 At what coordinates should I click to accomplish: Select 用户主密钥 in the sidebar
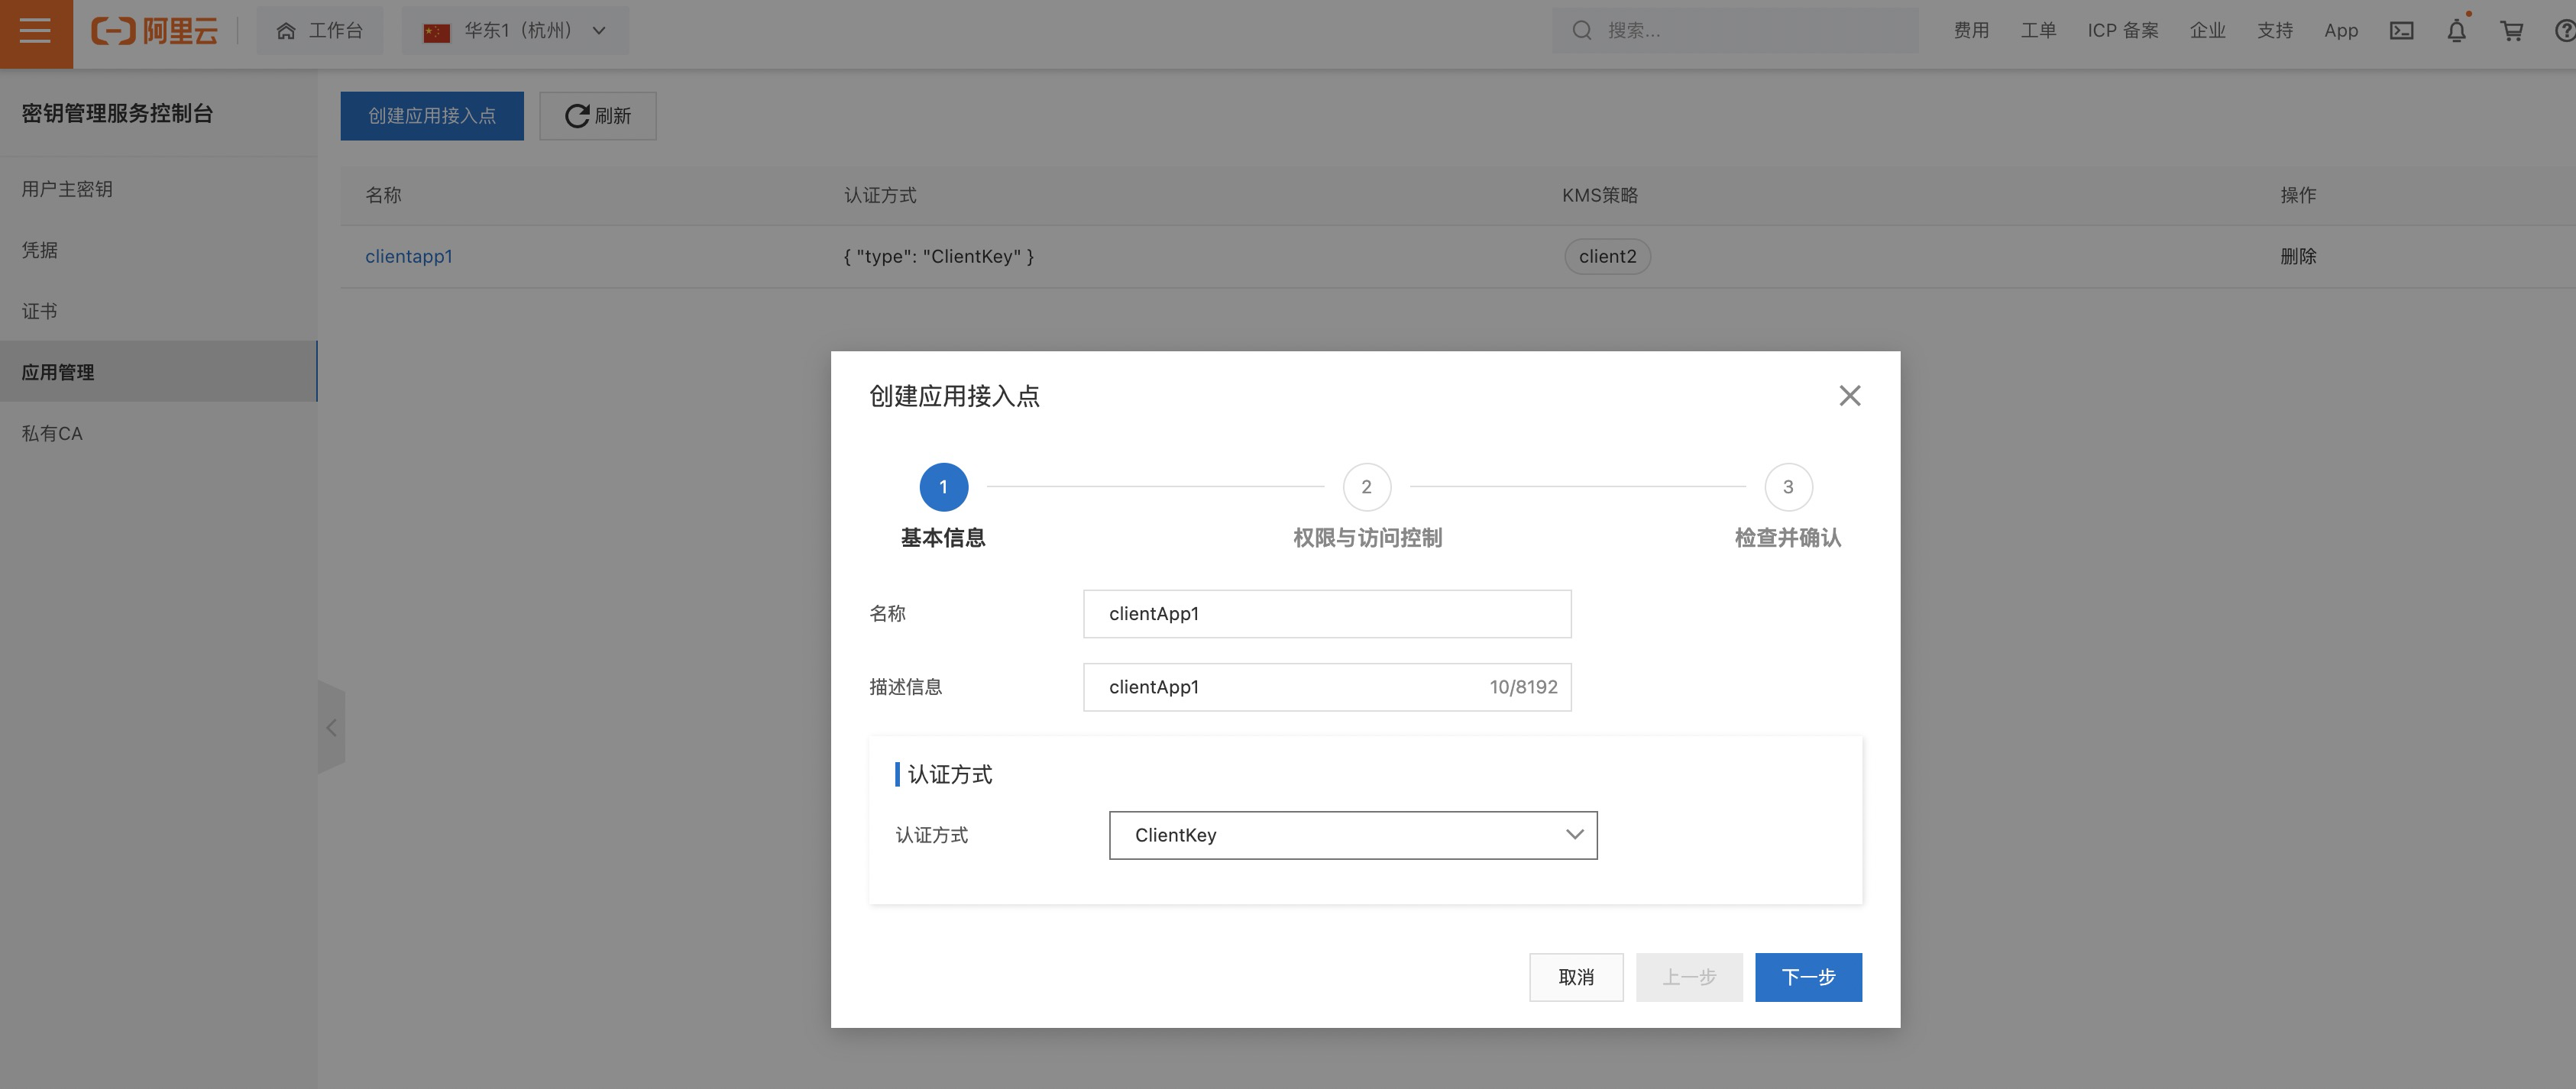coord(67,189)
